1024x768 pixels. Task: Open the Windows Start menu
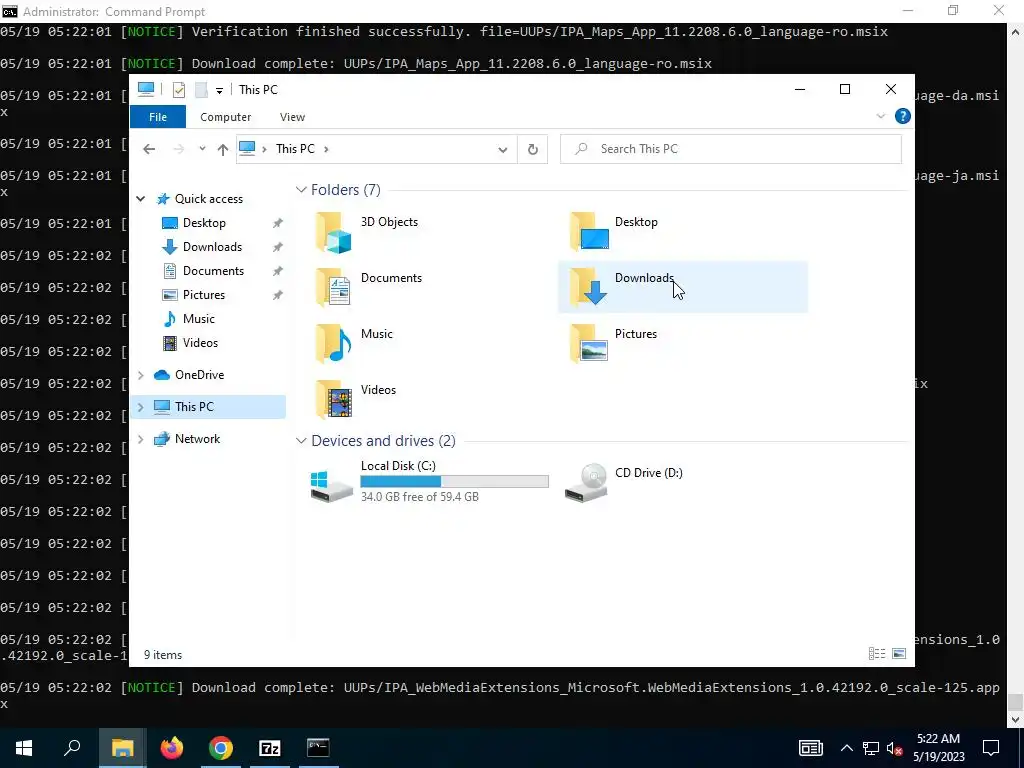[24, 748]
